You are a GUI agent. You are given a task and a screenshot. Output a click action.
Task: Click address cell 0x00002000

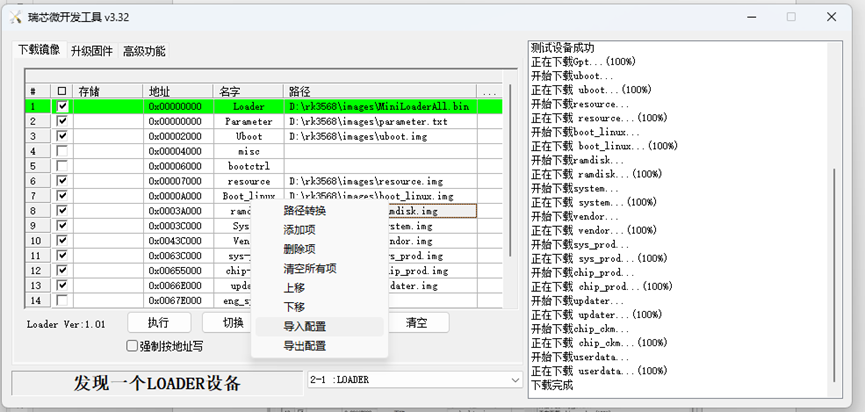178,136
